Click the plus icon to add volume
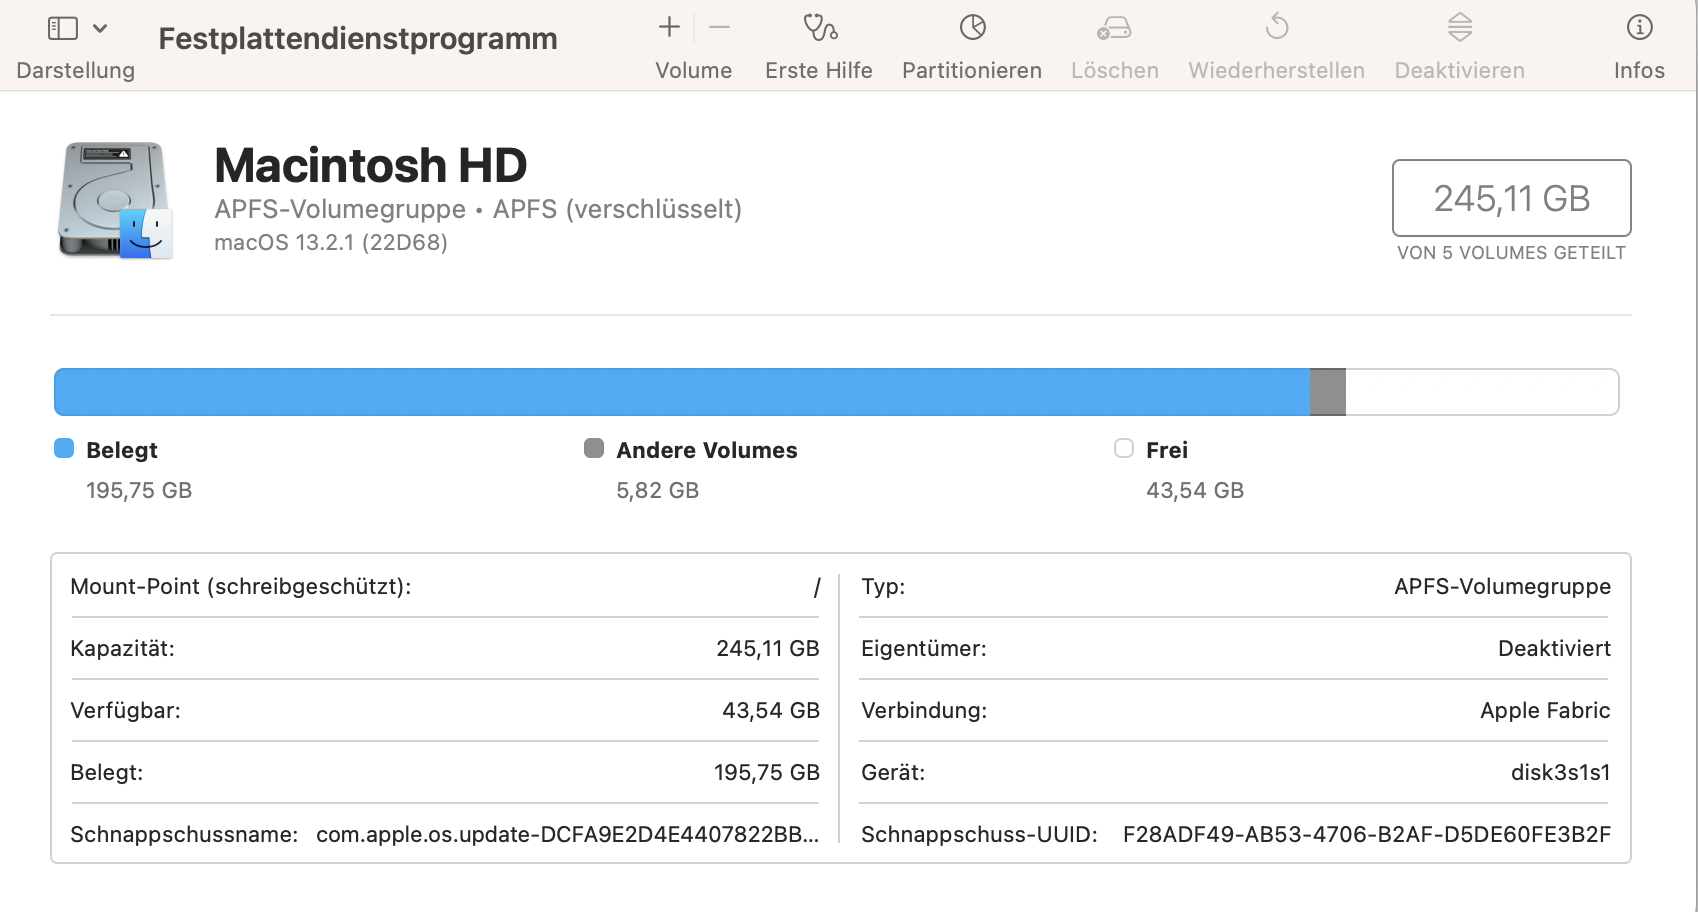Image resolution: width=1698 pixels, height=912 pixels. tap(669, 27)
